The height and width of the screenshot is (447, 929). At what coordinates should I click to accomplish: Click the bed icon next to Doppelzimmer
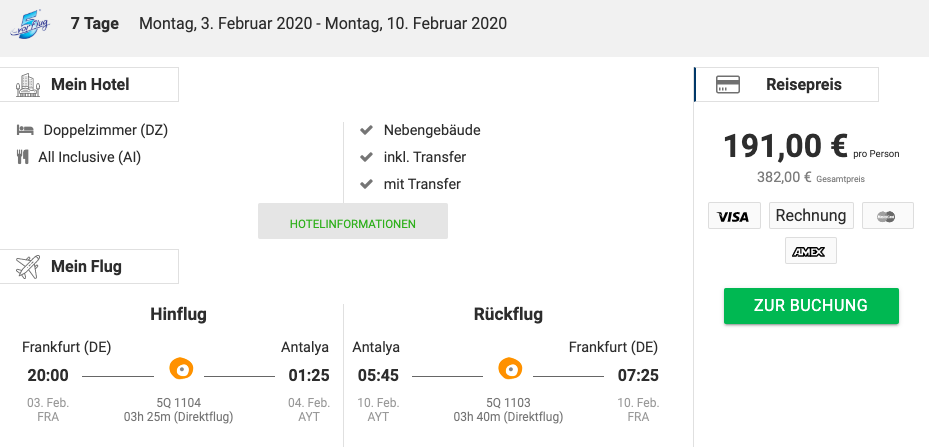coord(25,130)
